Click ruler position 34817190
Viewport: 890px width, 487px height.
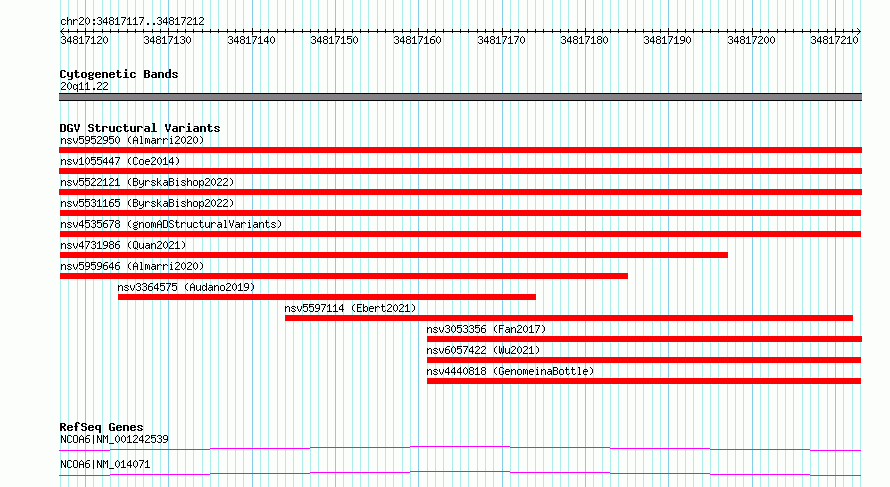668,40
